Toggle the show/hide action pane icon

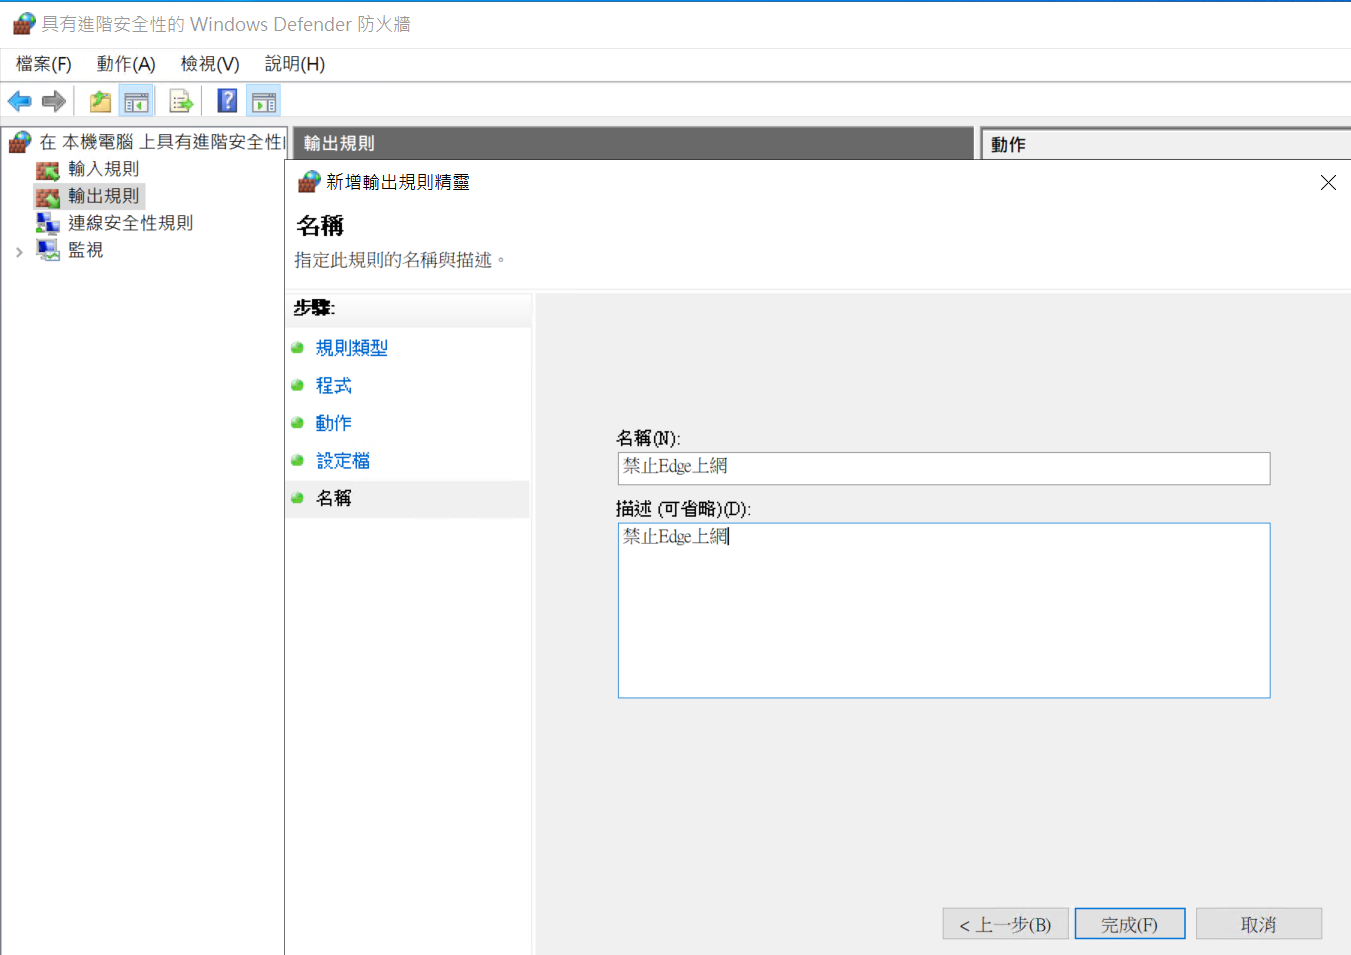tap(264, 101)
